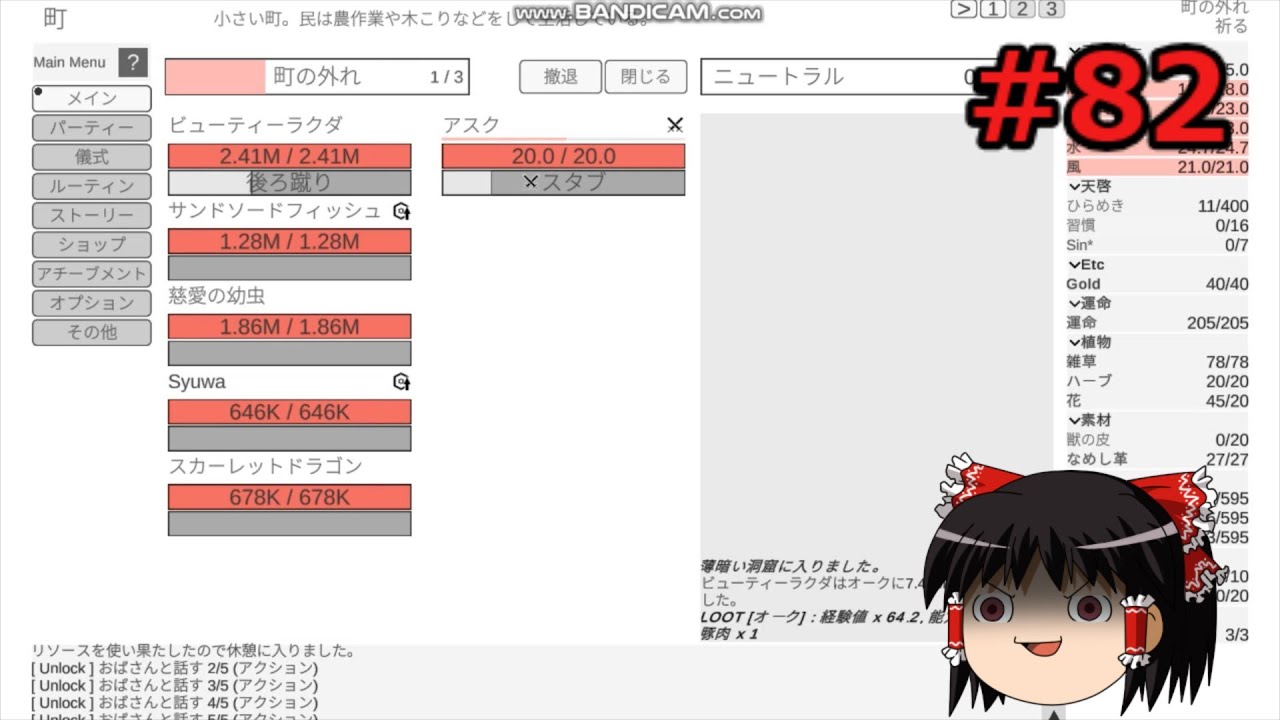Click the 慈愛の幼虫 name
Viewport: 1280px width, 720px height.
[x=217, y=297]
